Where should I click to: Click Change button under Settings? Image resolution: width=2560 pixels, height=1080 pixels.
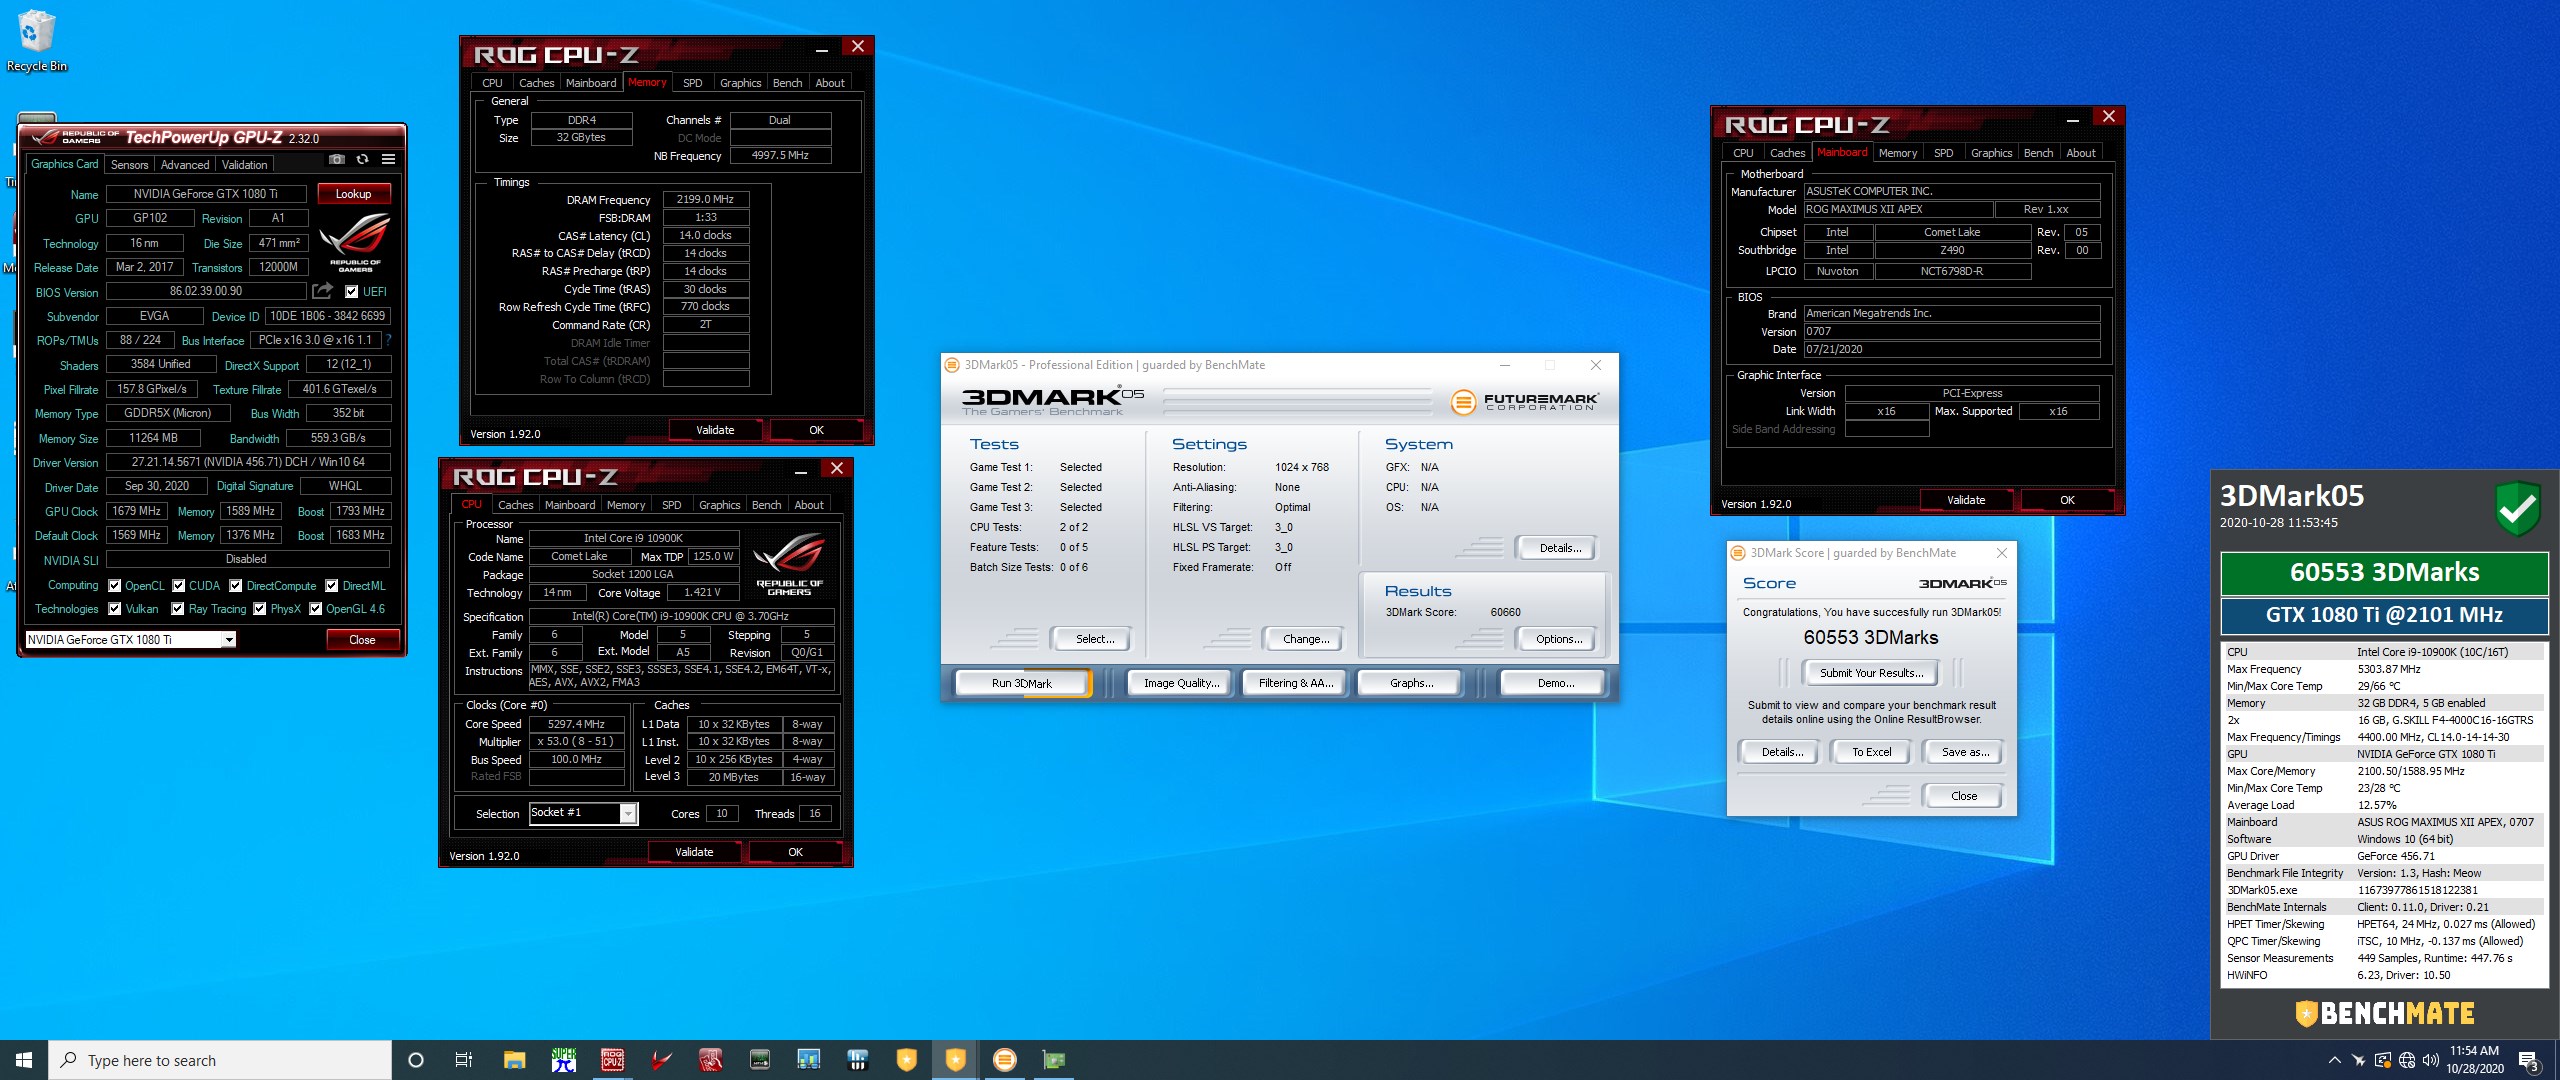(1306, 639)
